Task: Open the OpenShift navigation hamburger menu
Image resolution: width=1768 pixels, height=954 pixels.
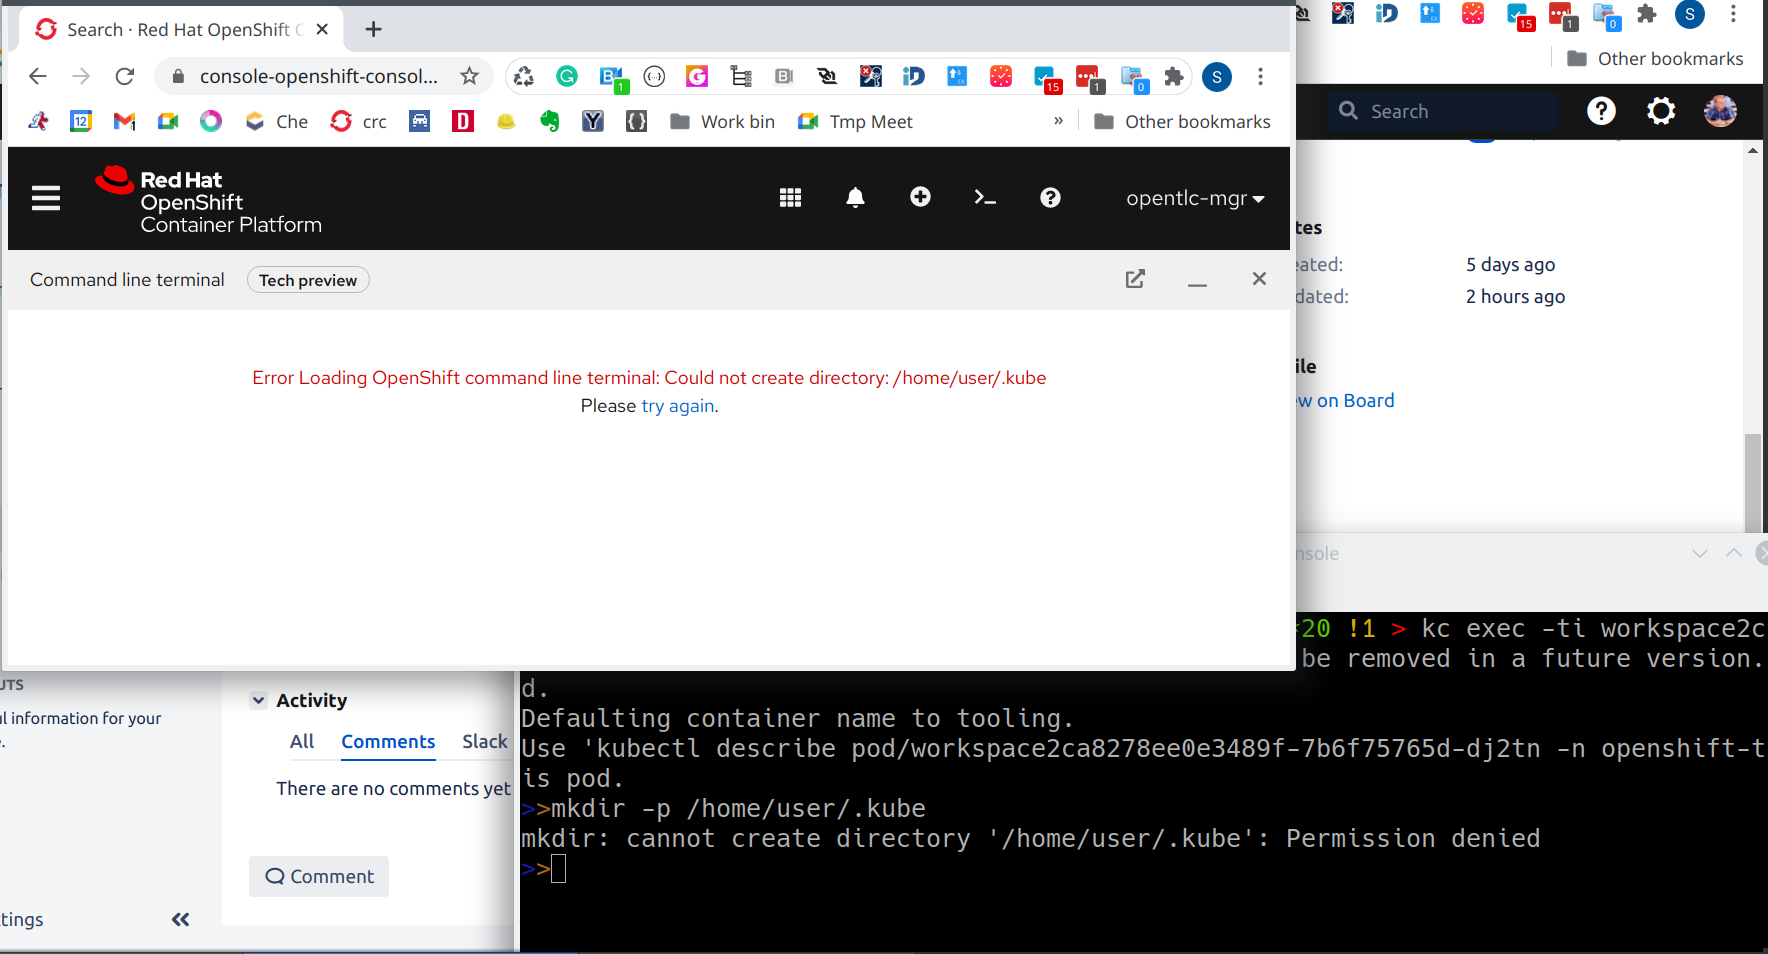Action: coord(46,198)
